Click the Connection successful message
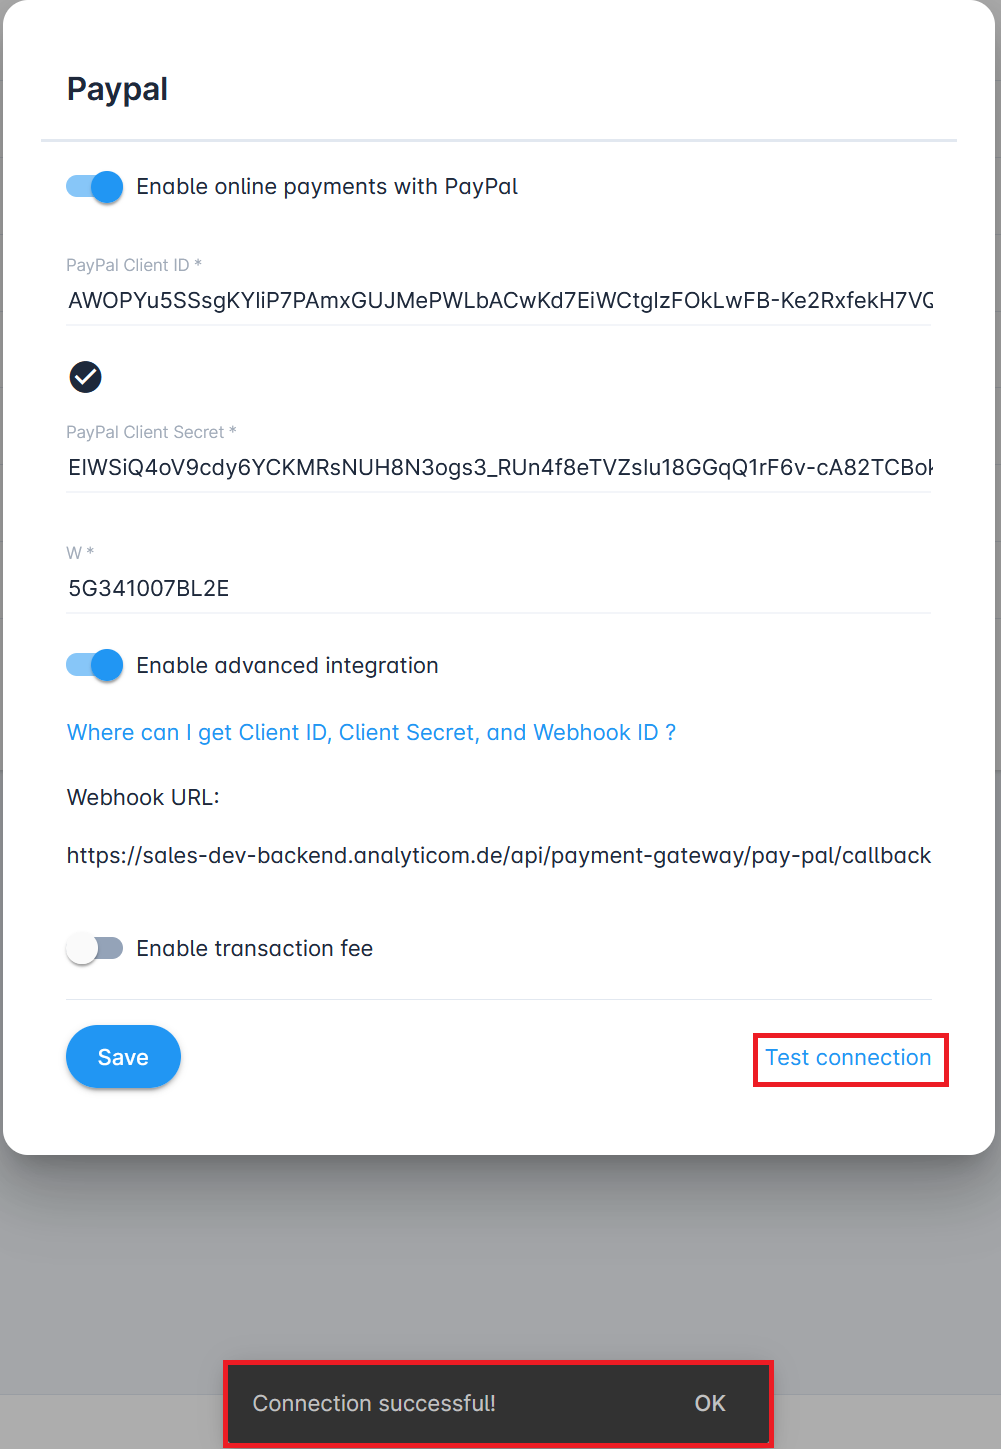Viewport: 1001px width, 1449px height. point(372,1403)
